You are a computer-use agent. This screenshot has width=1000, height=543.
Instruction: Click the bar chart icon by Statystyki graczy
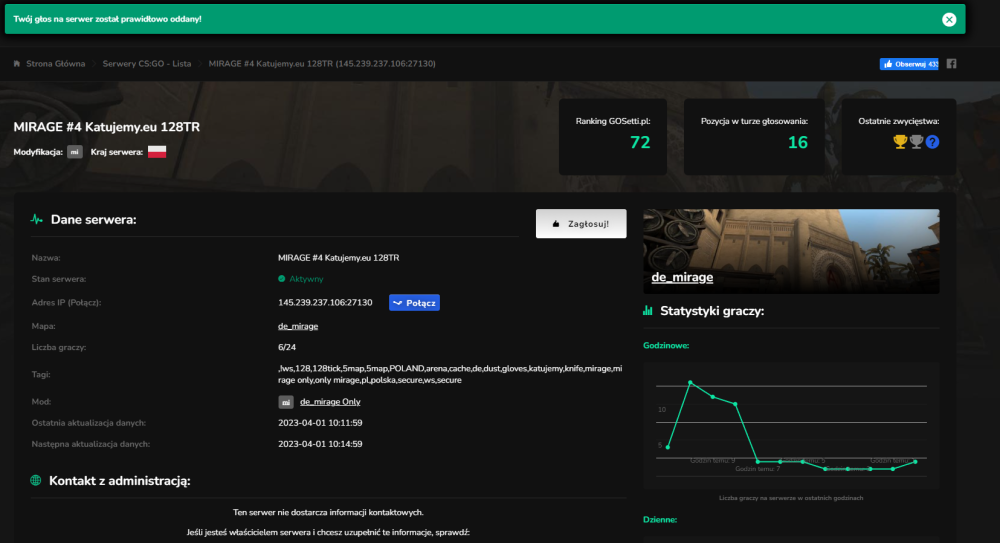(x=648, y=311)
